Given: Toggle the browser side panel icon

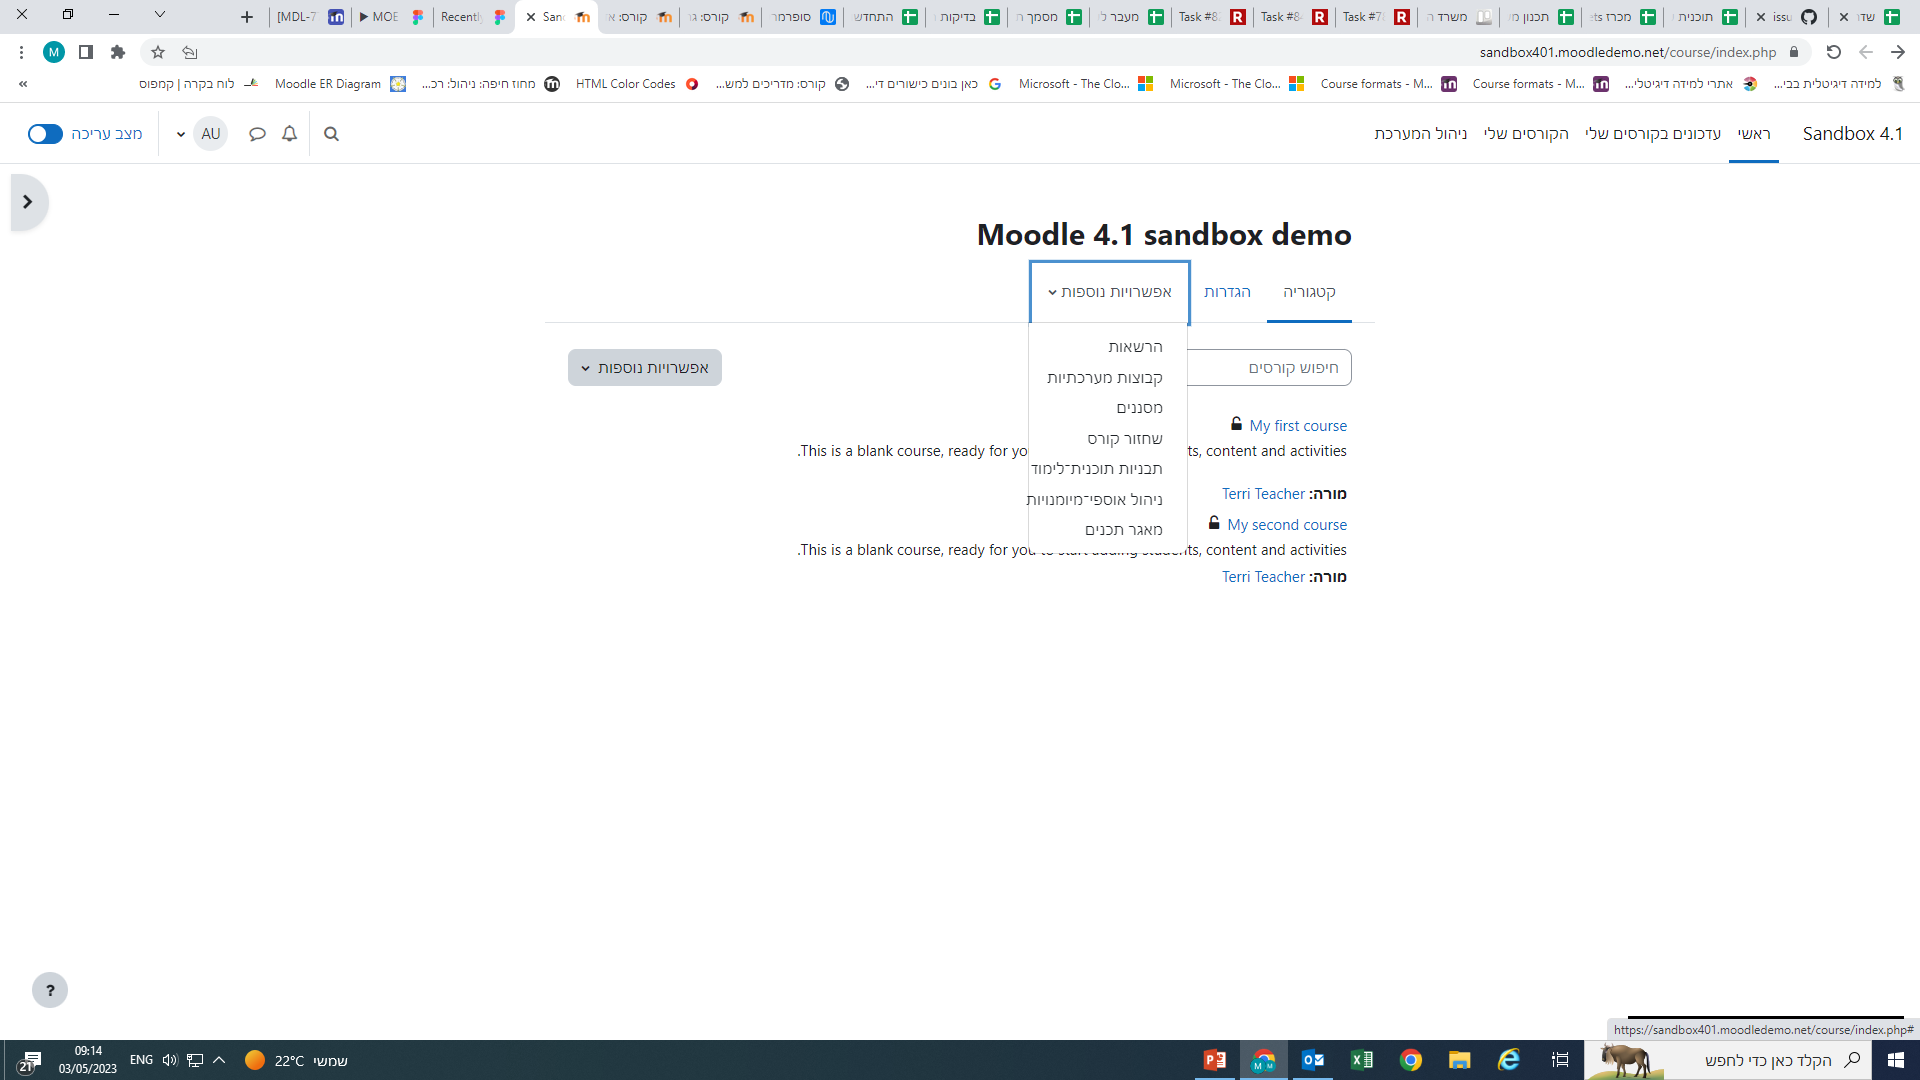Looking at the screenshot, I should (x=86, y=52).
